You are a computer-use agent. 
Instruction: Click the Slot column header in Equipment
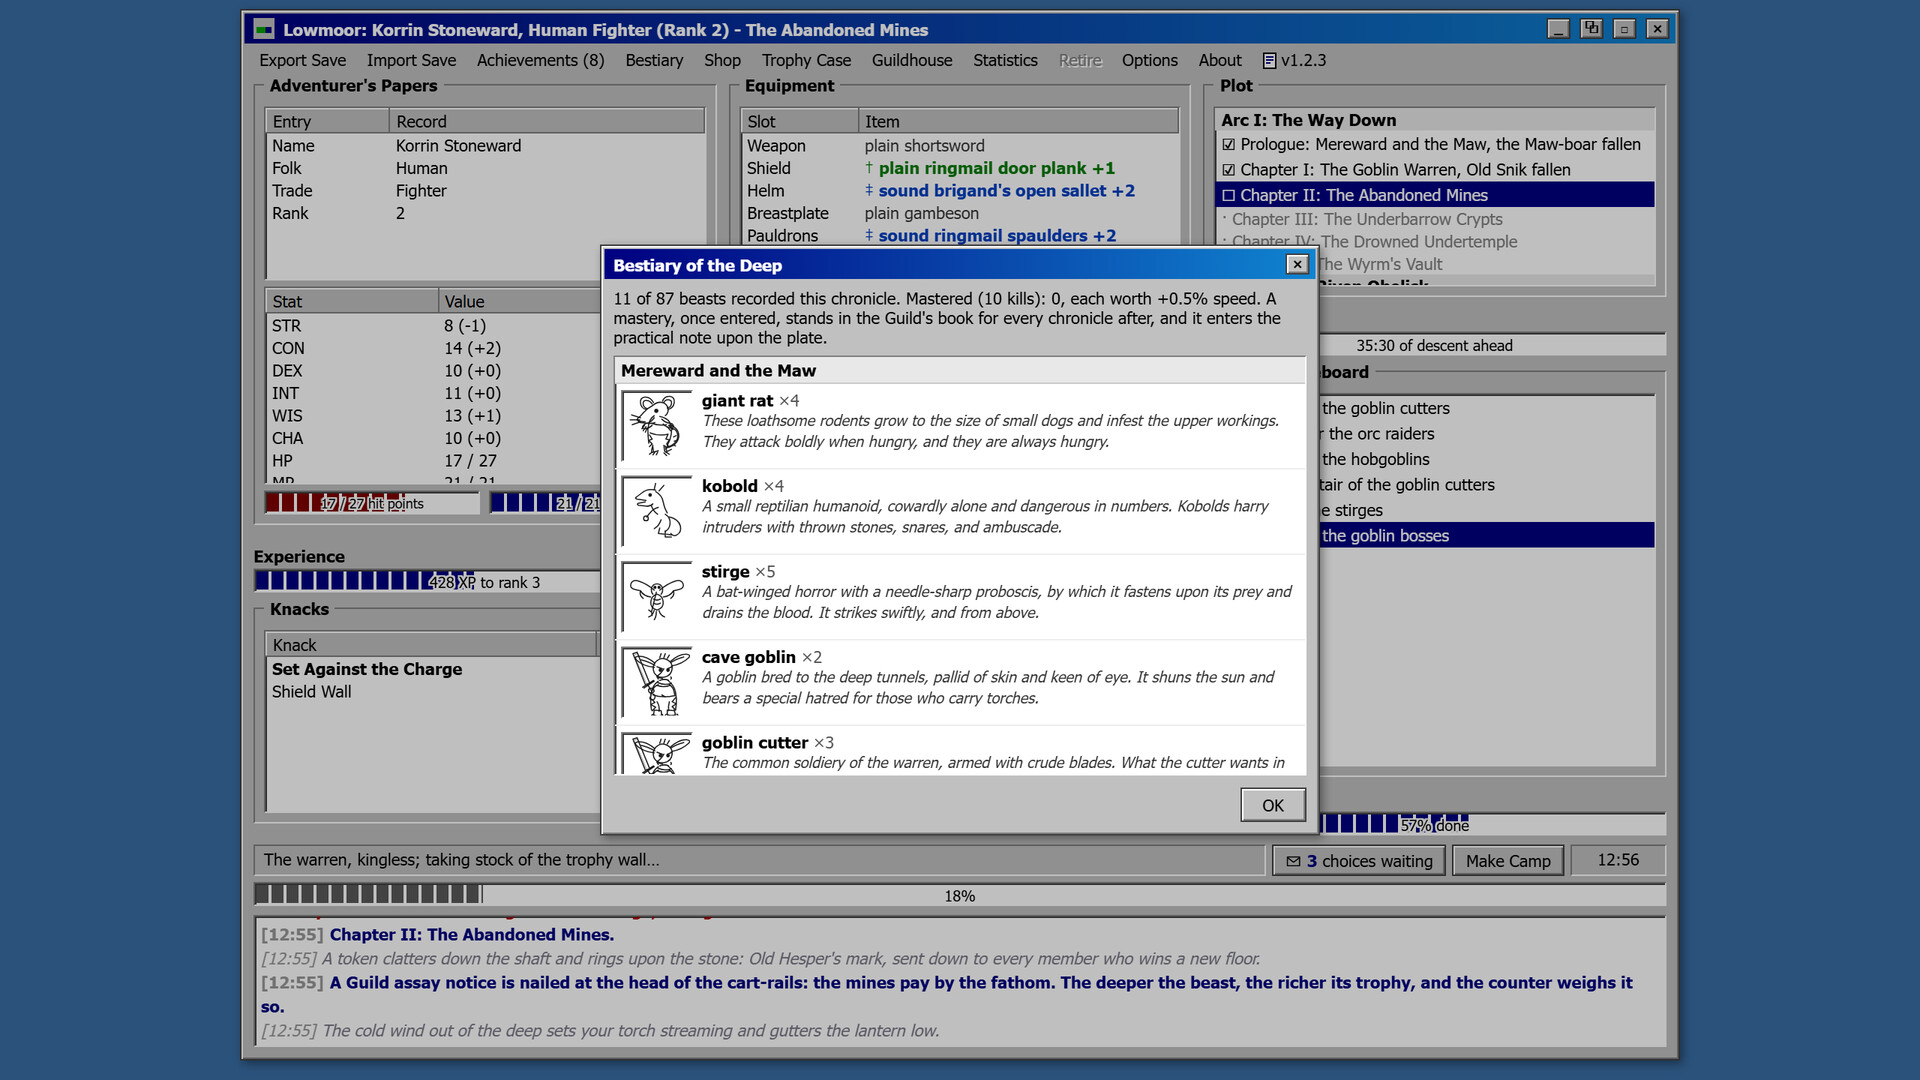[799, 121]
